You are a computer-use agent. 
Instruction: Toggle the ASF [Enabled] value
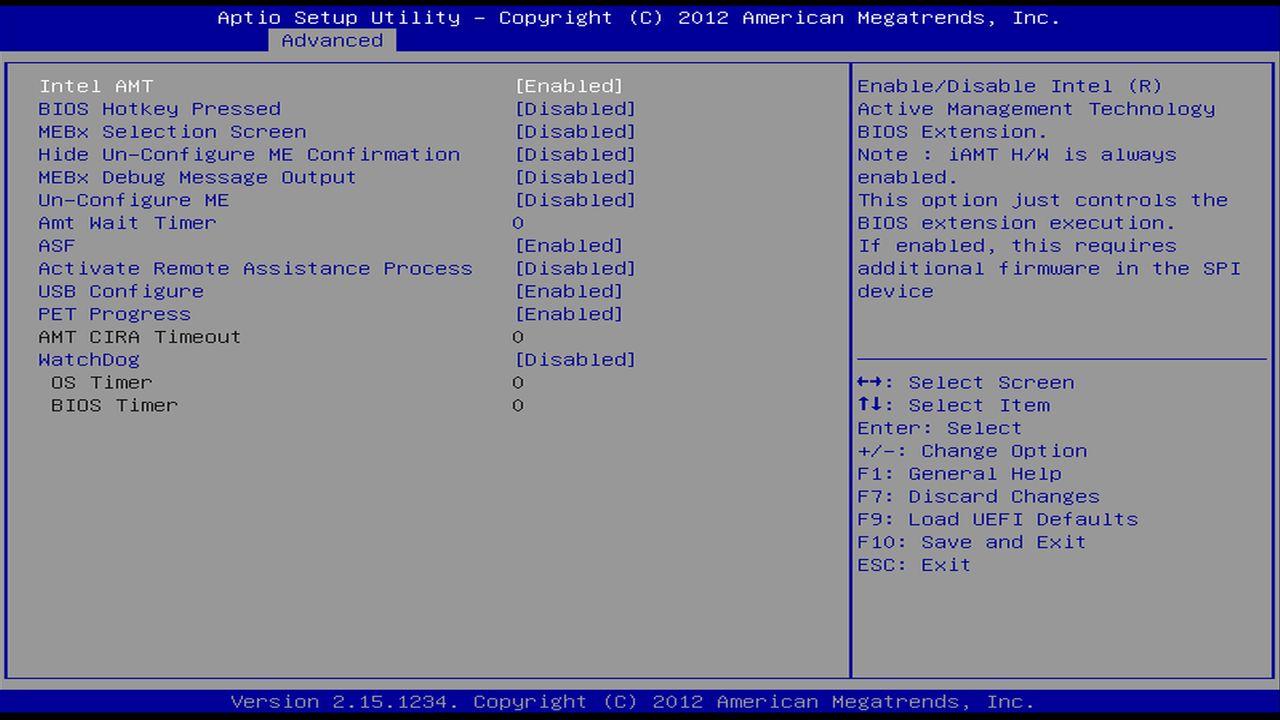click(x=569, y=246)
